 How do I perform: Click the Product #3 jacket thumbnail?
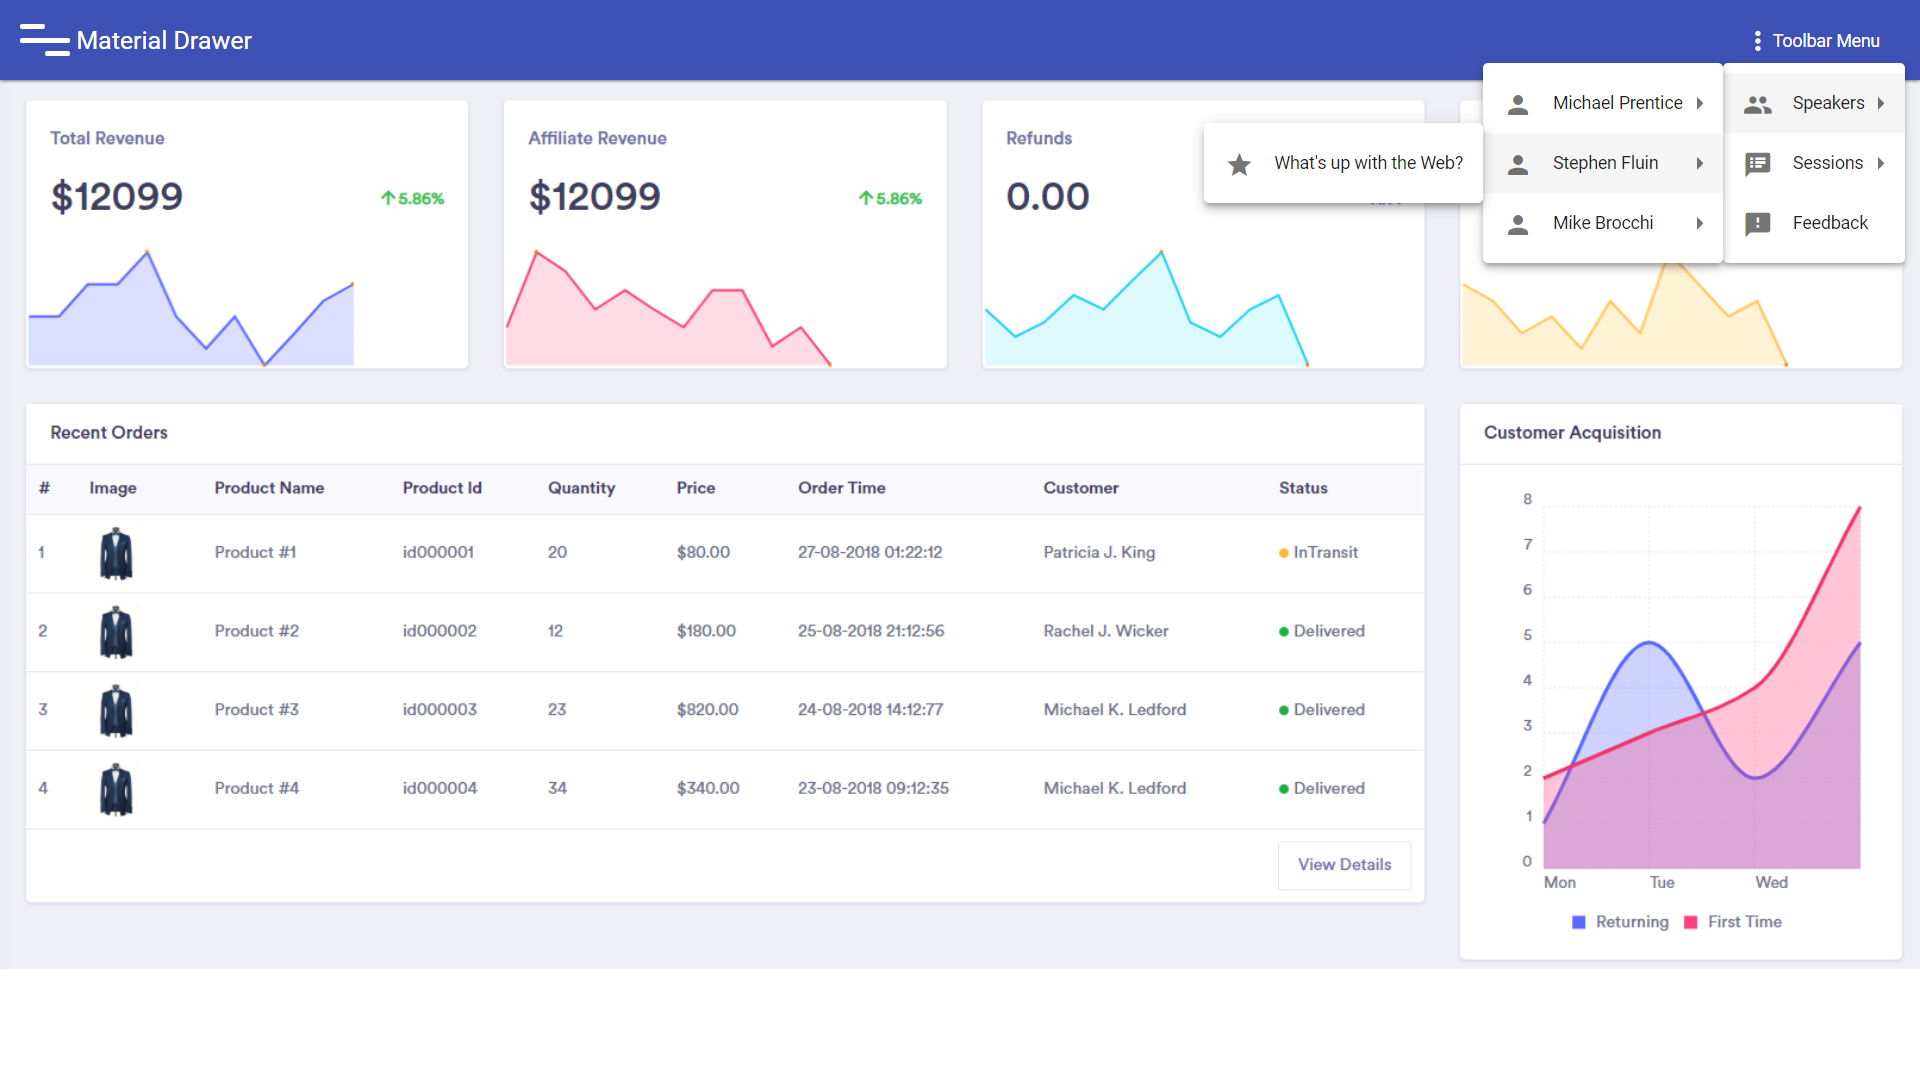[x=116, y=711]
